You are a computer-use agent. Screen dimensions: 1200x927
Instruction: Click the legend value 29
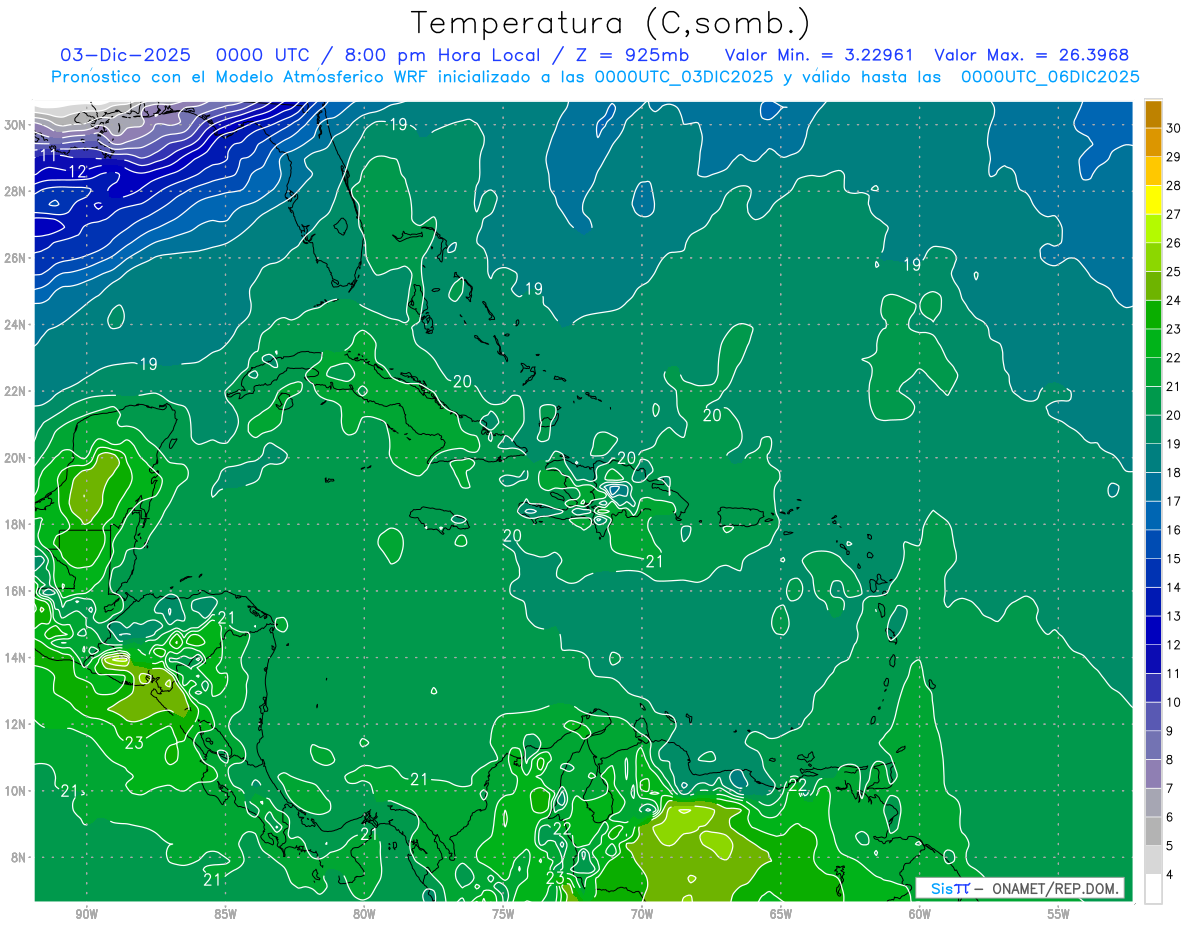(1174, 157)
